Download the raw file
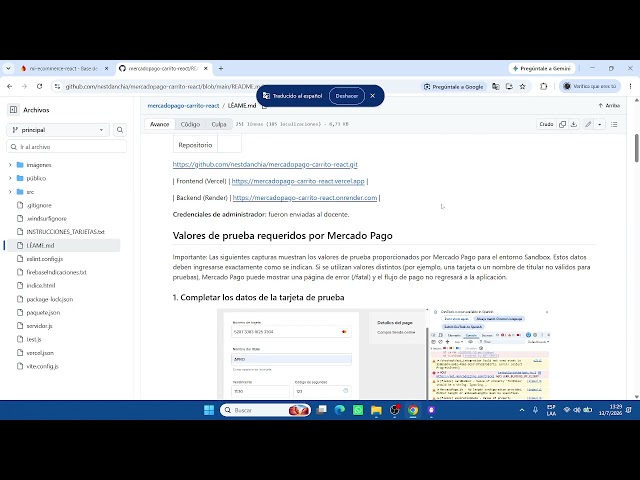This screenshot has height=480, width=640. point(574,124)
